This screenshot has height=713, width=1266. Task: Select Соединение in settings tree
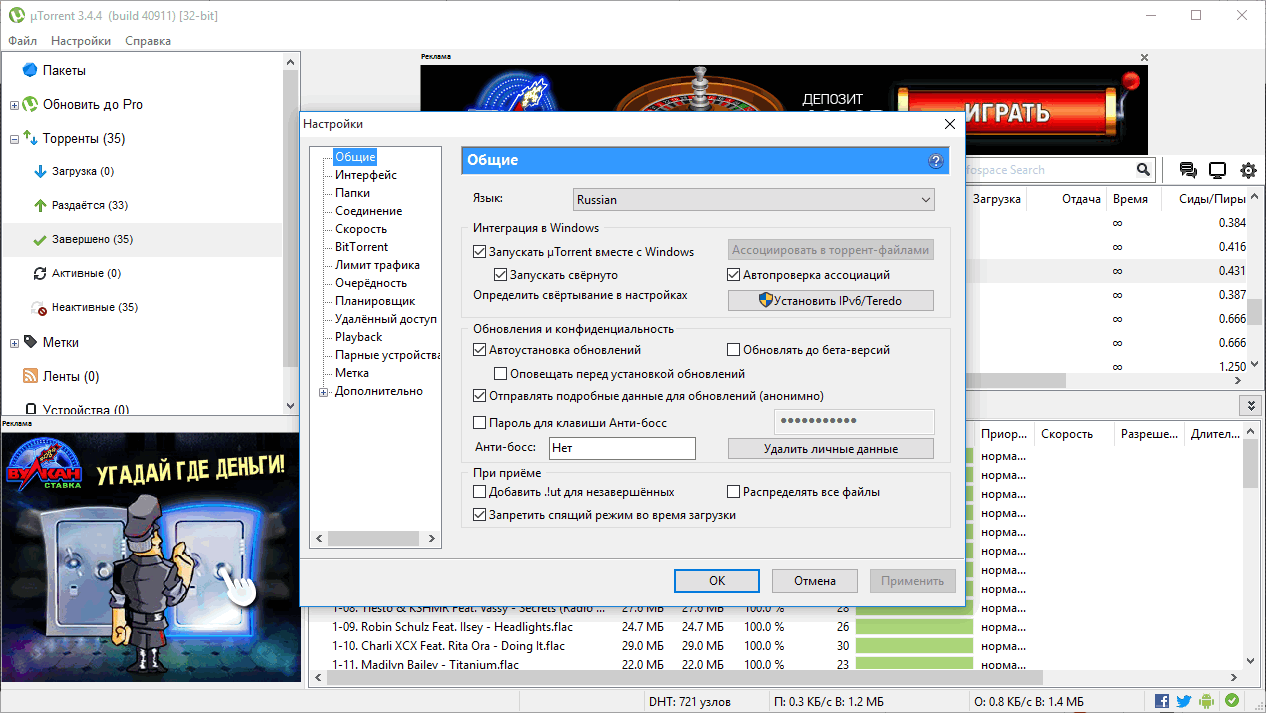[x=369, y=211]
